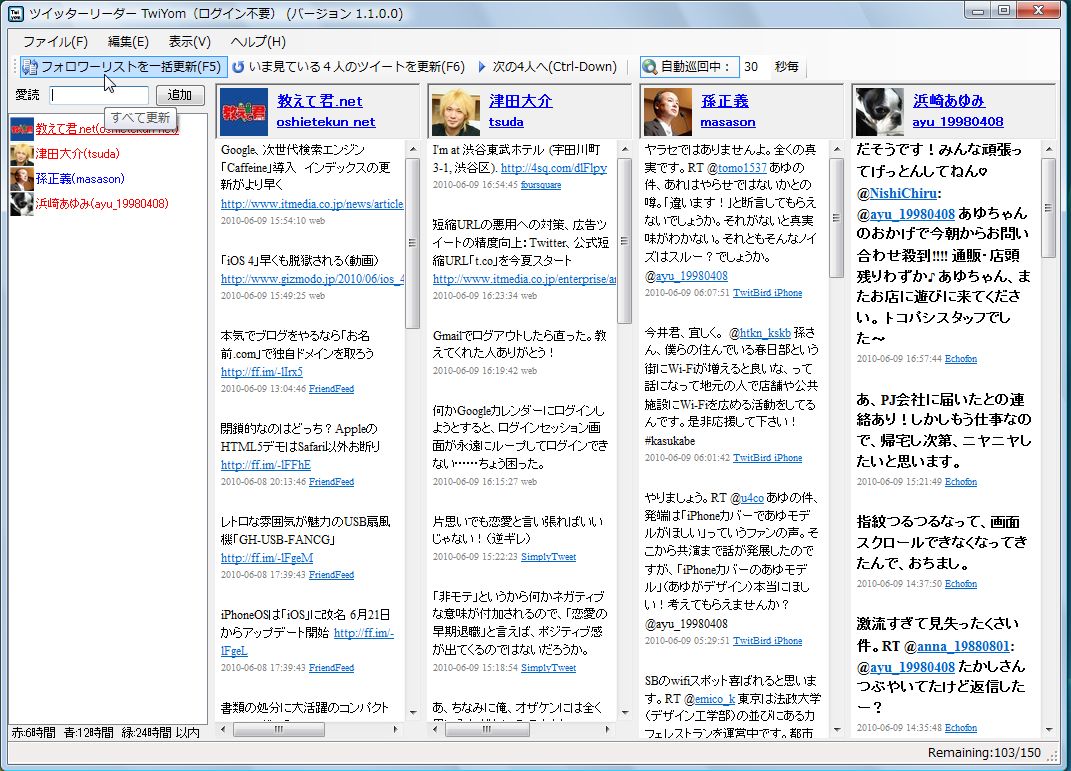This screenshot has height=771, width=1071.
Task: Open the 4sq.com/dlFlpy link
Action: (x=554, y=168)
